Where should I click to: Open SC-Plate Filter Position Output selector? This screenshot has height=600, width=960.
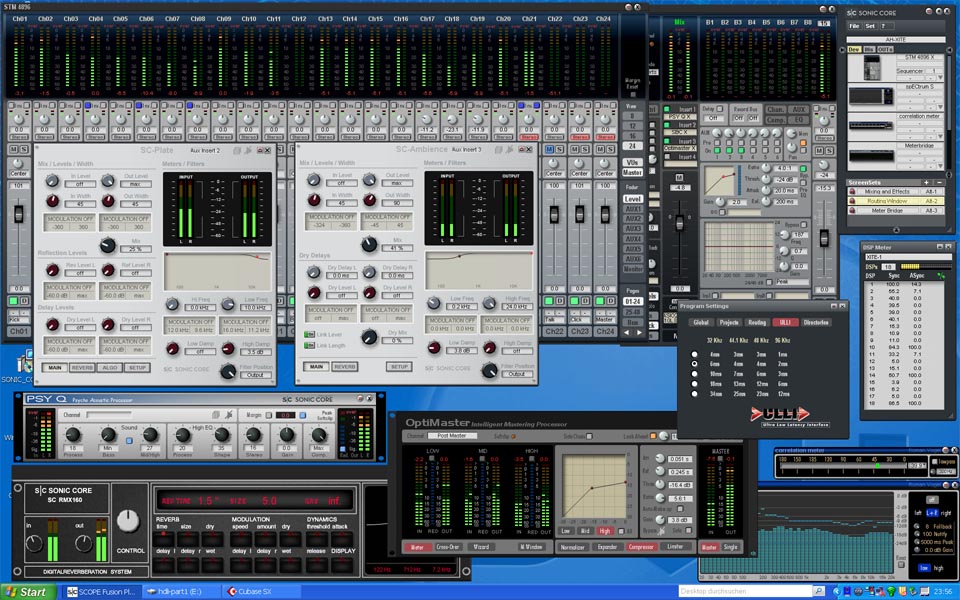click(x=255, y=375)
